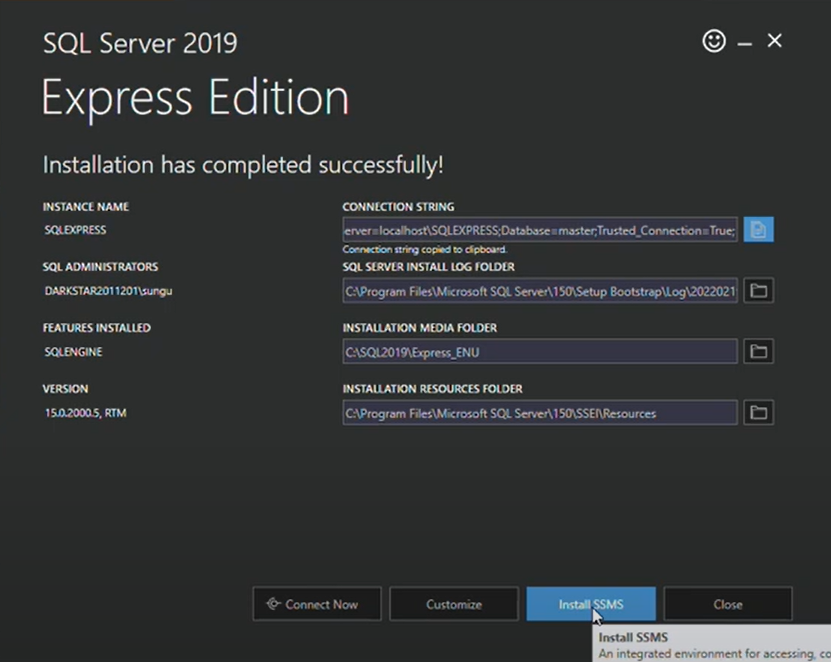831x662 pixels.
Task: Click the Install SSMS button
Action: point(591,604)
